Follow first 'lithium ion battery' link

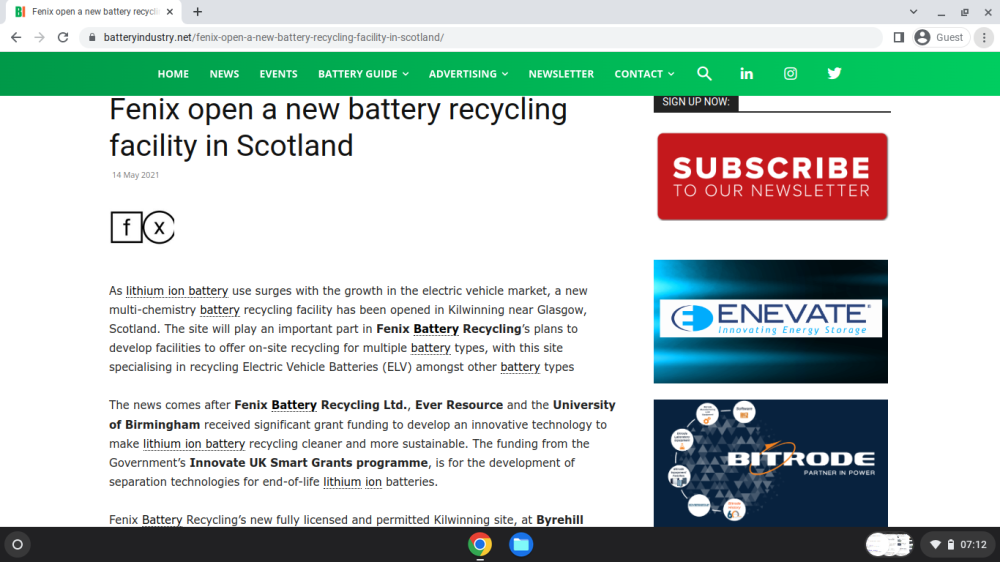177,291
